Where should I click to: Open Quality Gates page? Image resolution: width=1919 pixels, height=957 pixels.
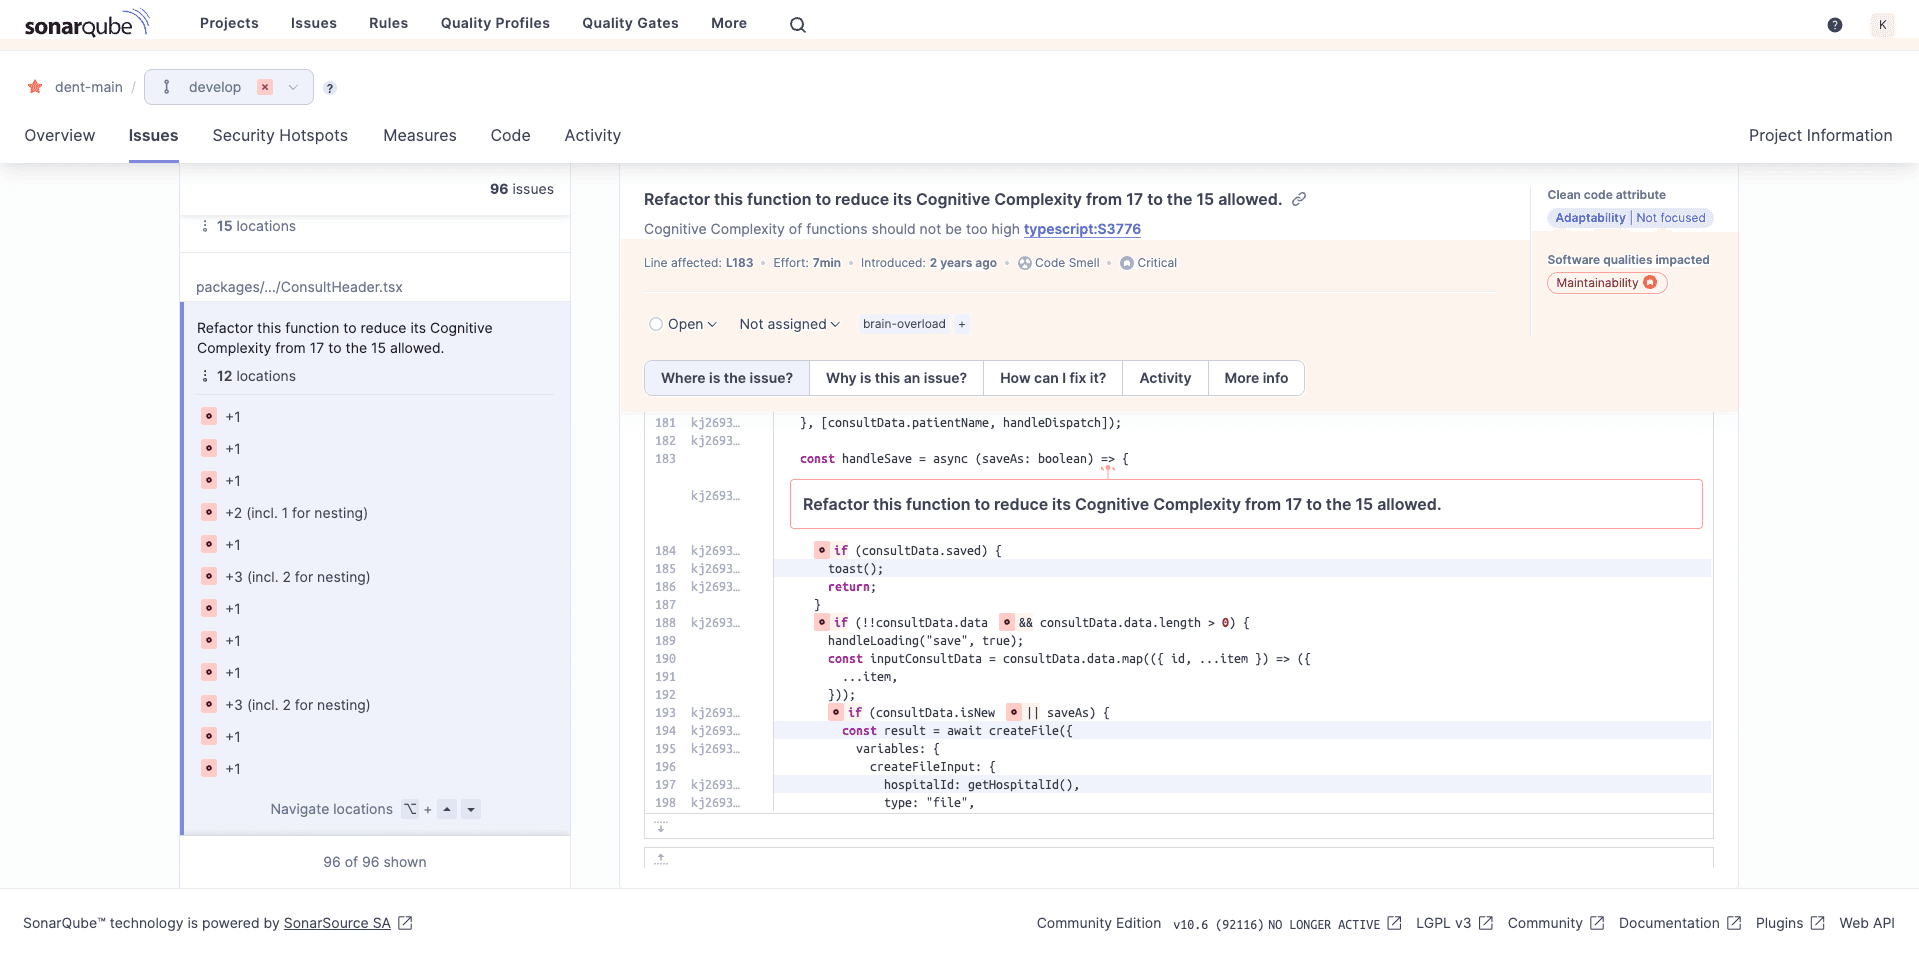click(x=630, y=23)
